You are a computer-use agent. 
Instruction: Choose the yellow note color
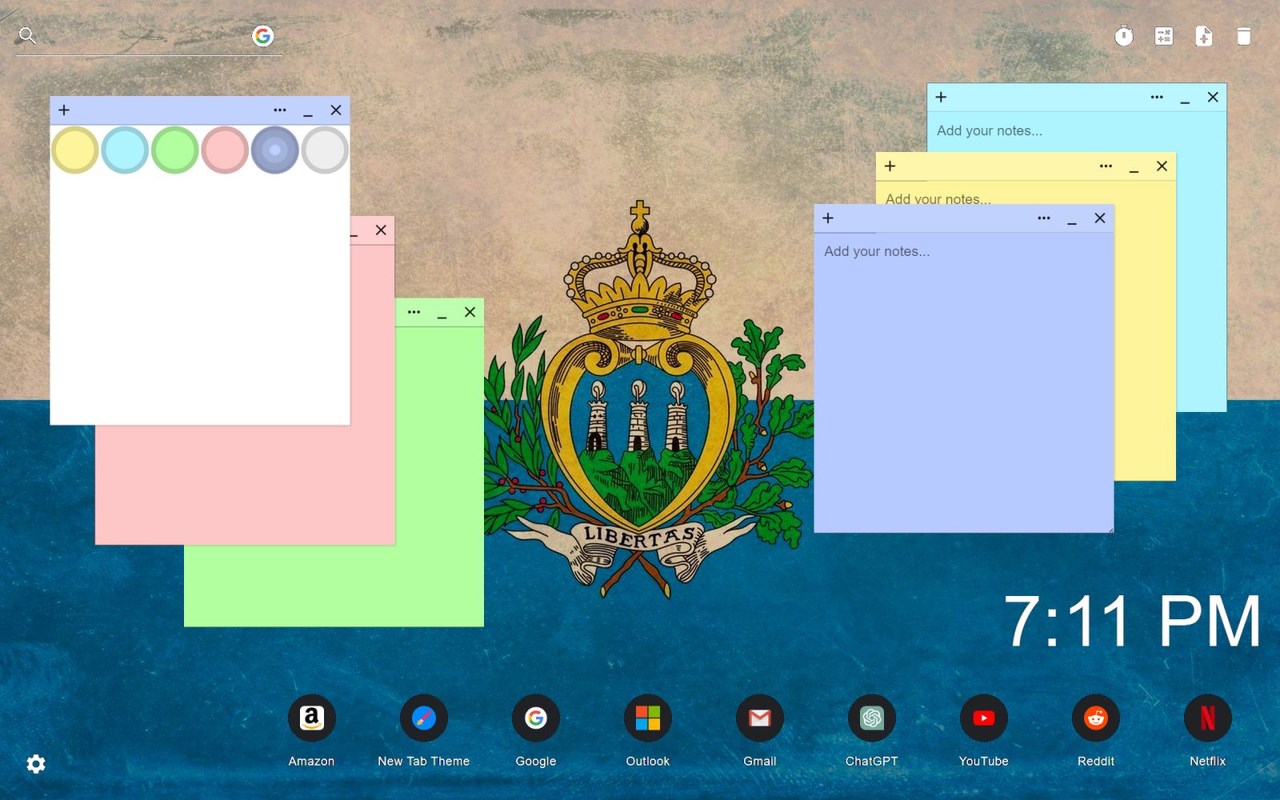click(x=75, y=150)
